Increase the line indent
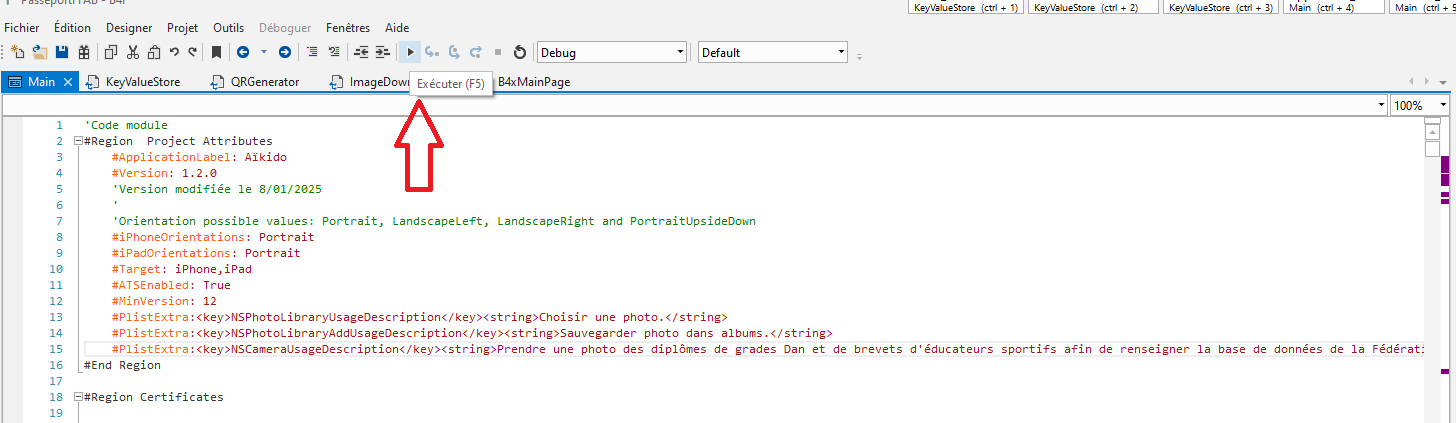 (x=383, y=52)
